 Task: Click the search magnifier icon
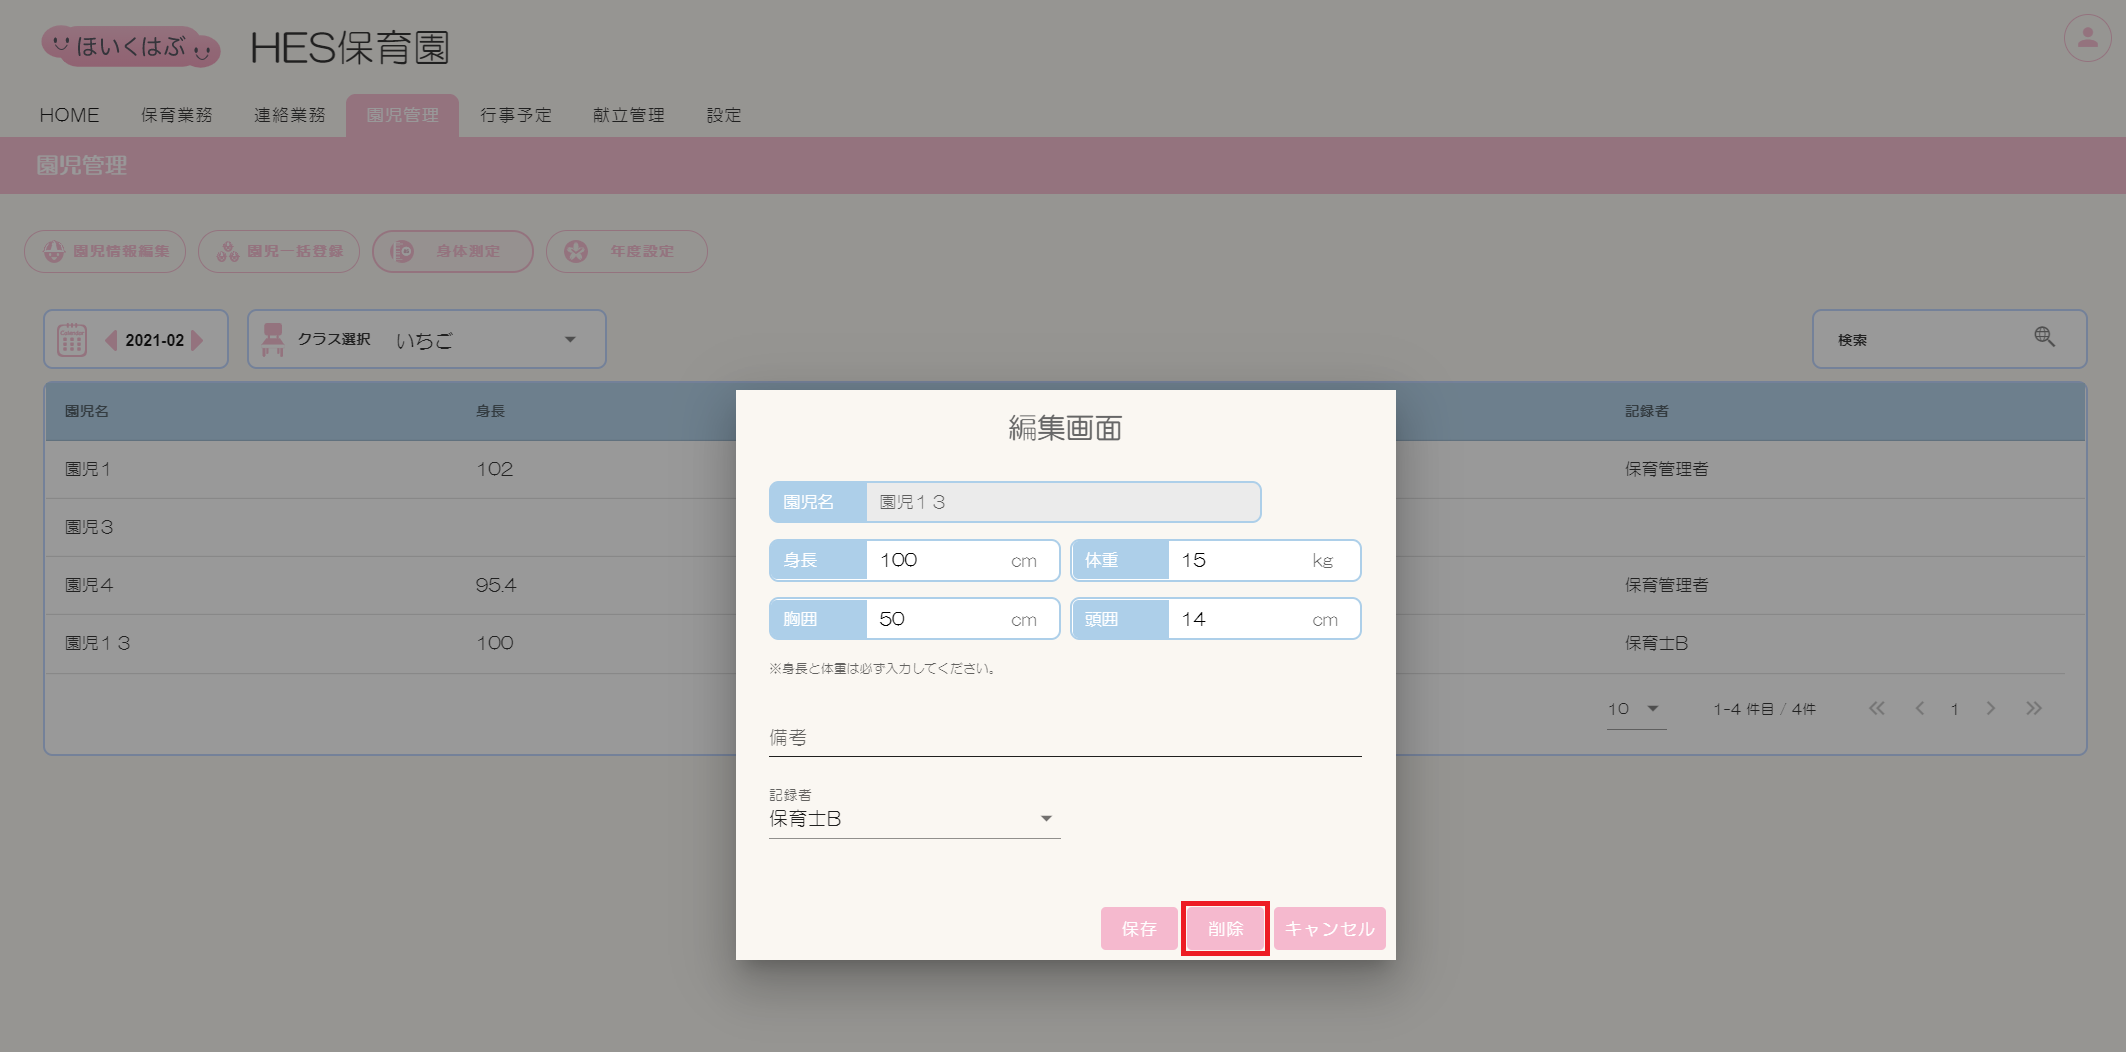point(2044,338)
